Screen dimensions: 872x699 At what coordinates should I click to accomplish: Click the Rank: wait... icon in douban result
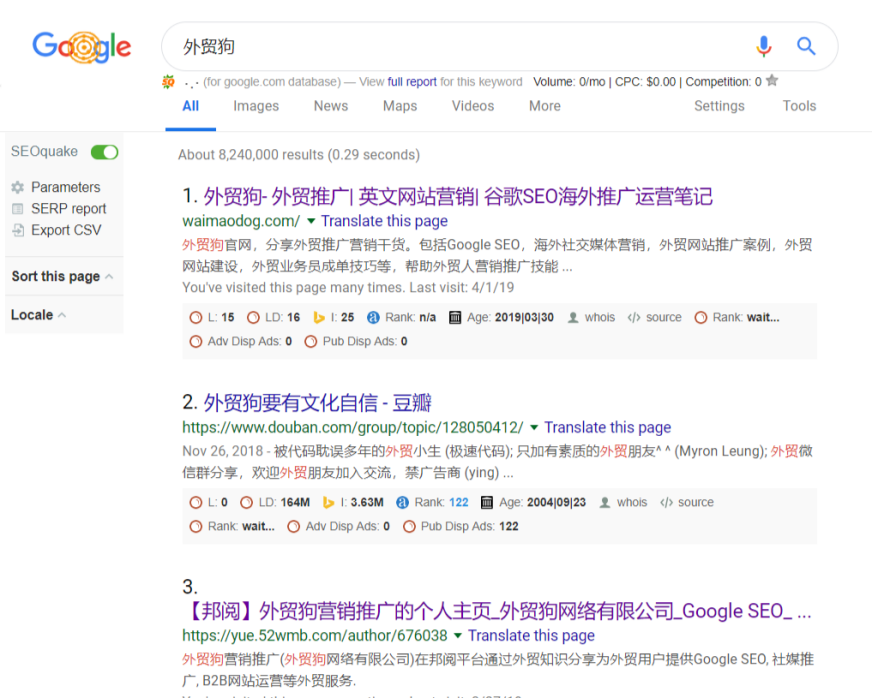(196, 527)
